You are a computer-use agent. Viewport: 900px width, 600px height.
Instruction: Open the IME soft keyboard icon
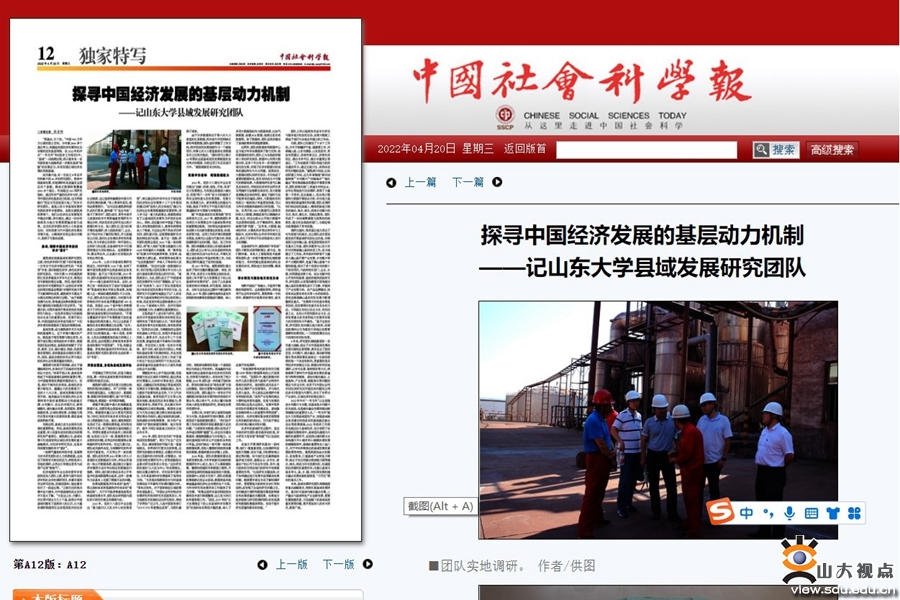point(811,513)
